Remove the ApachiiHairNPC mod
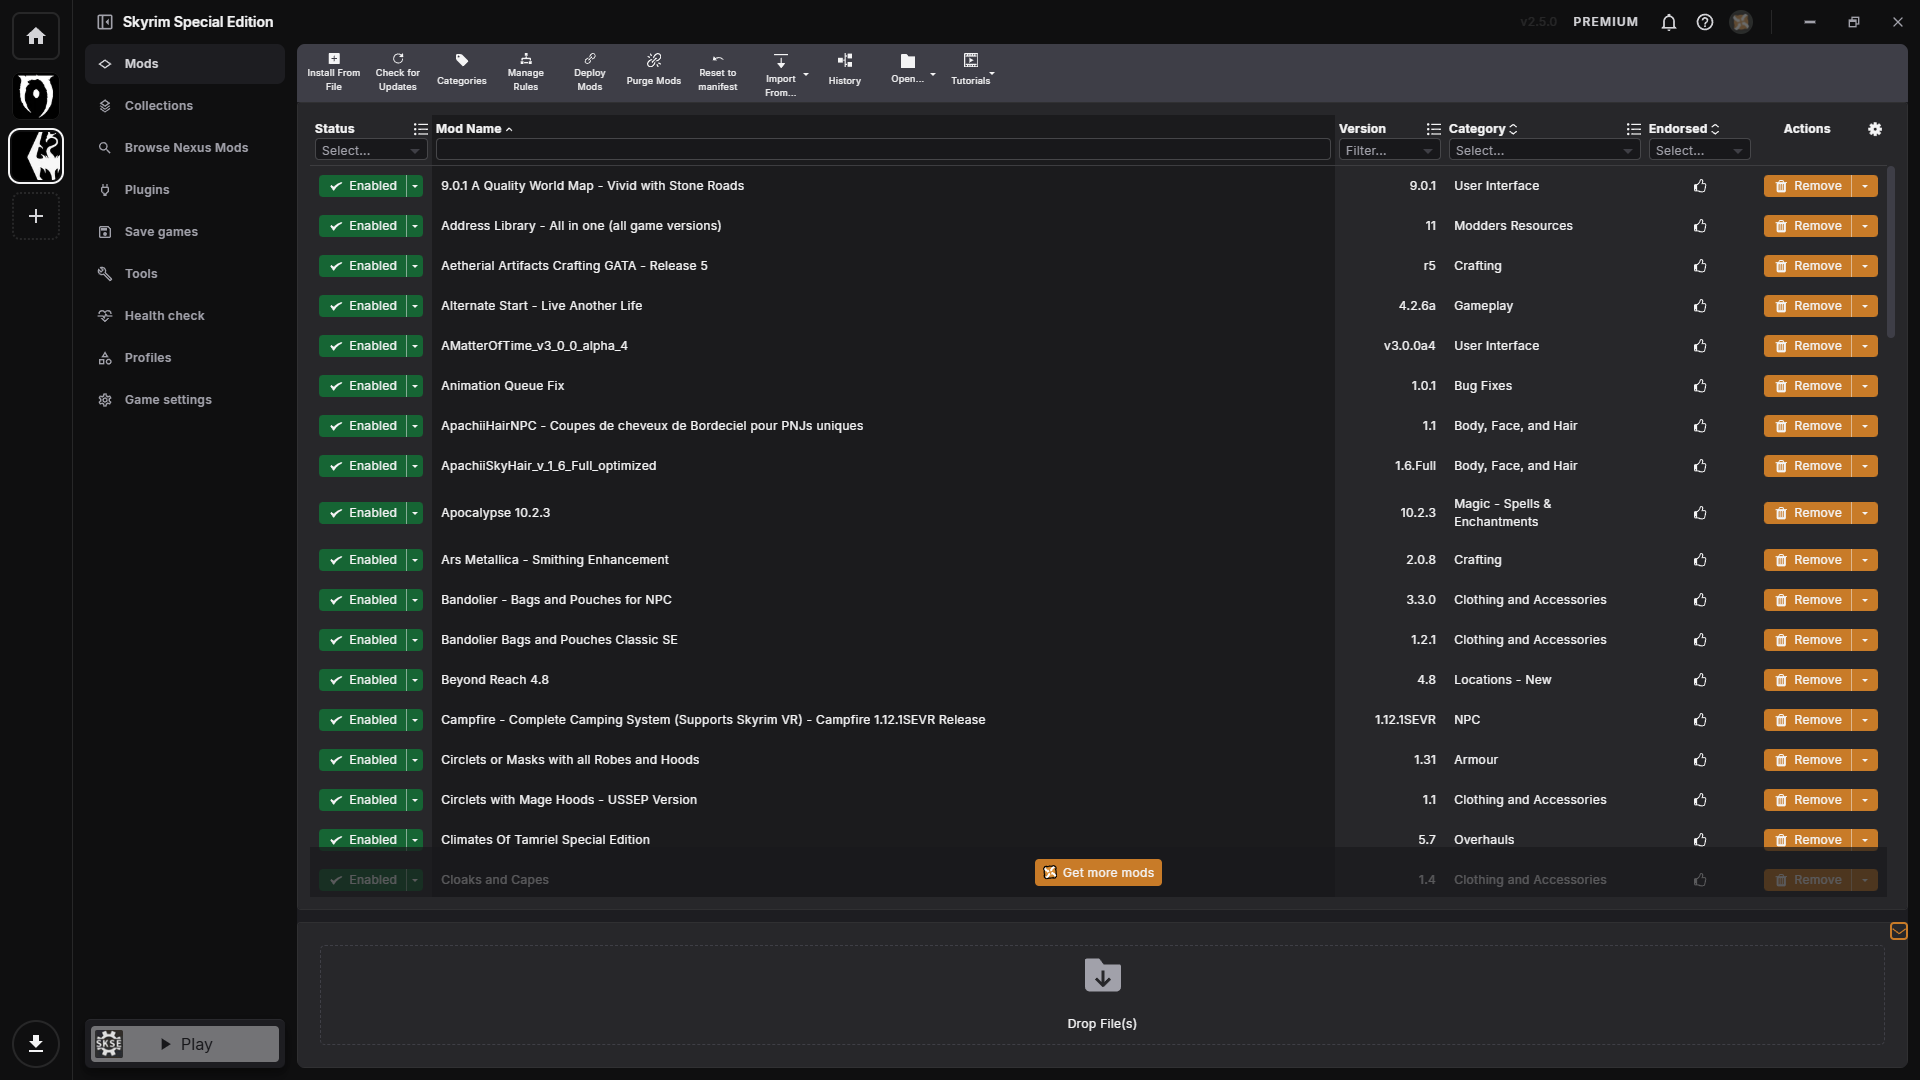The width and height of the screenshot is (1920, 1080). point(1808,426)
